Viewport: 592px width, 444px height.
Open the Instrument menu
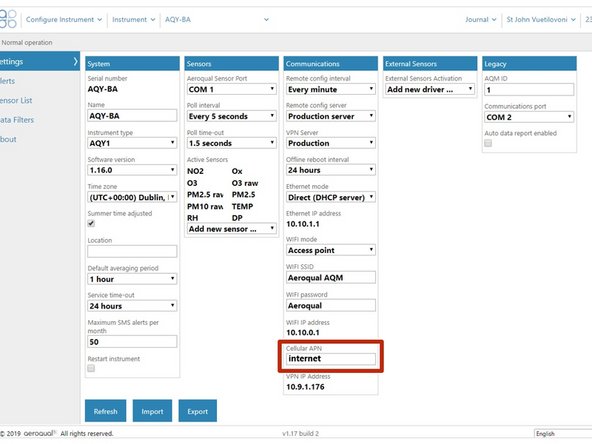click(134, 20)
